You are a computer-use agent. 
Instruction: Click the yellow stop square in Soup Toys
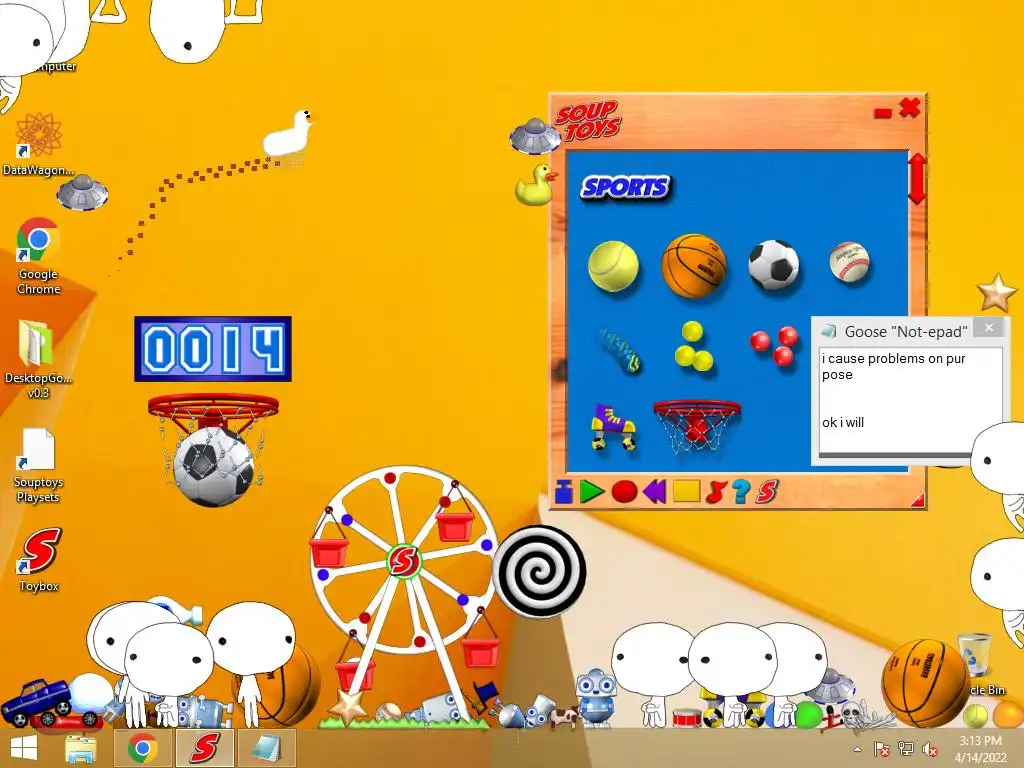coord(686,491)
